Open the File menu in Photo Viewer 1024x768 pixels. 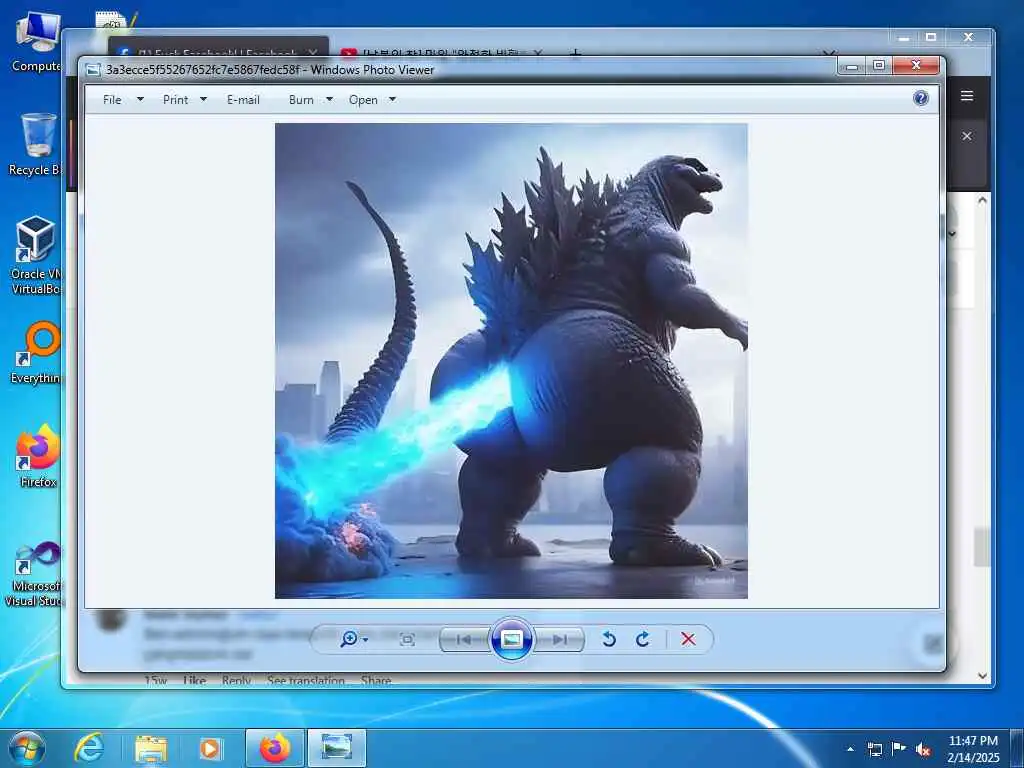point(112,99)
